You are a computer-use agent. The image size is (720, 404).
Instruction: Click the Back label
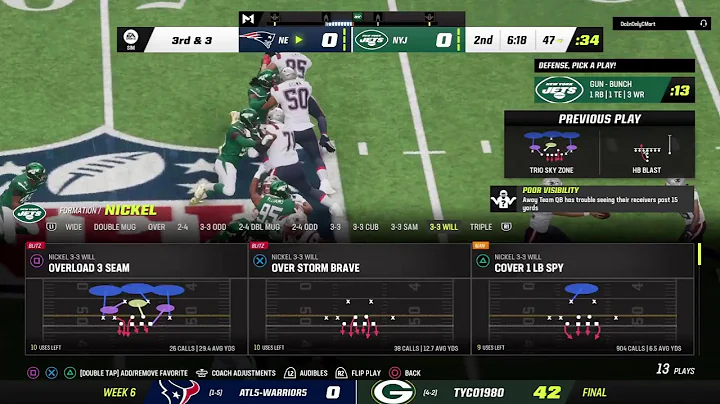tap(413, 373)
